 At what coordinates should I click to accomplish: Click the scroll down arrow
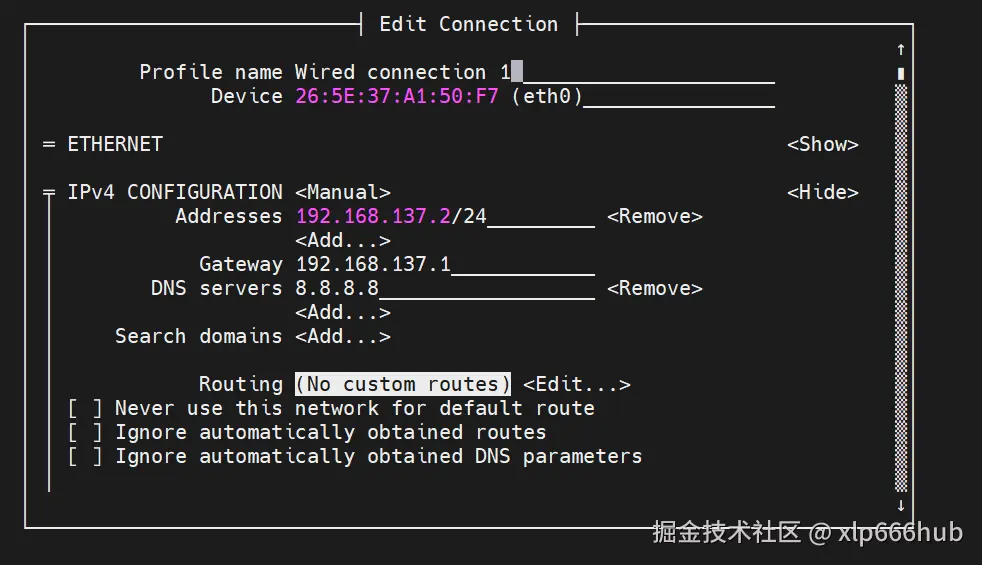coord(901,505)
